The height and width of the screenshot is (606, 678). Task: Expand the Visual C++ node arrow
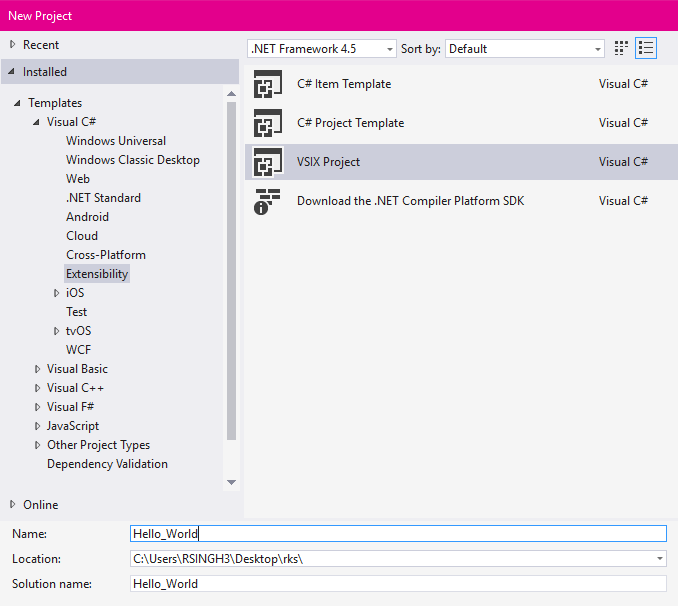(37, 388)
